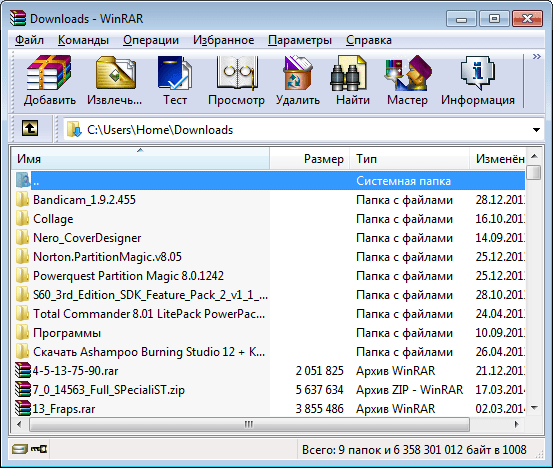Sort by the Тип column header

[x=409, y=158]
